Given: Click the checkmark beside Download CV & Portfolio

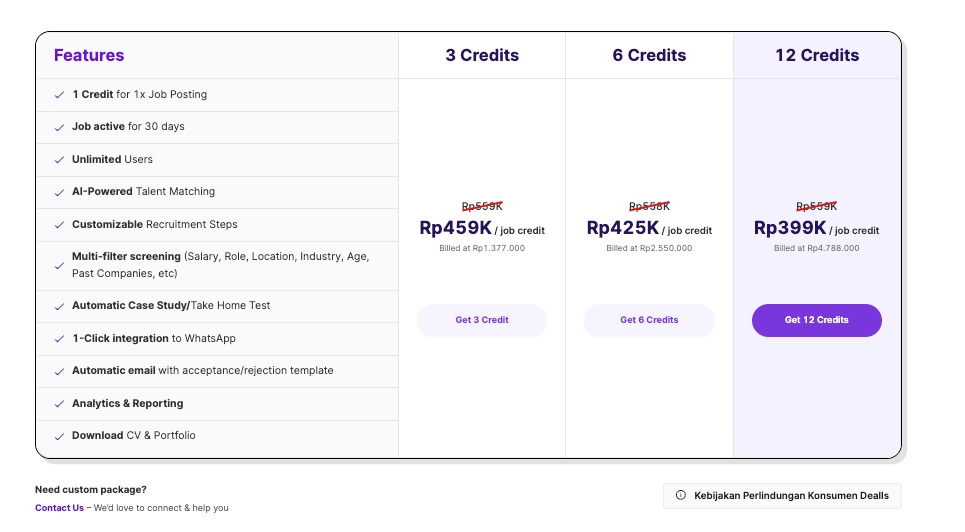Looking at the screenshot, I should pyautogui.click(x=59, y=436).
